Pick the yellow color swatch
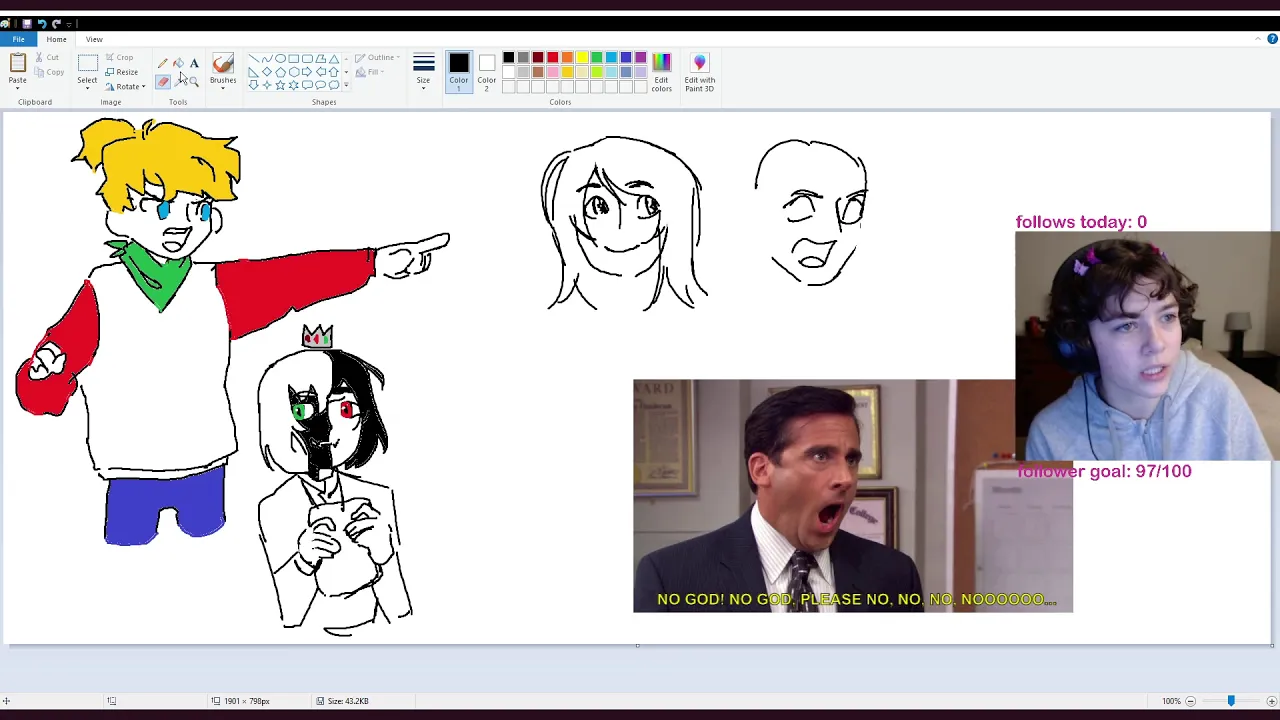 582,58
